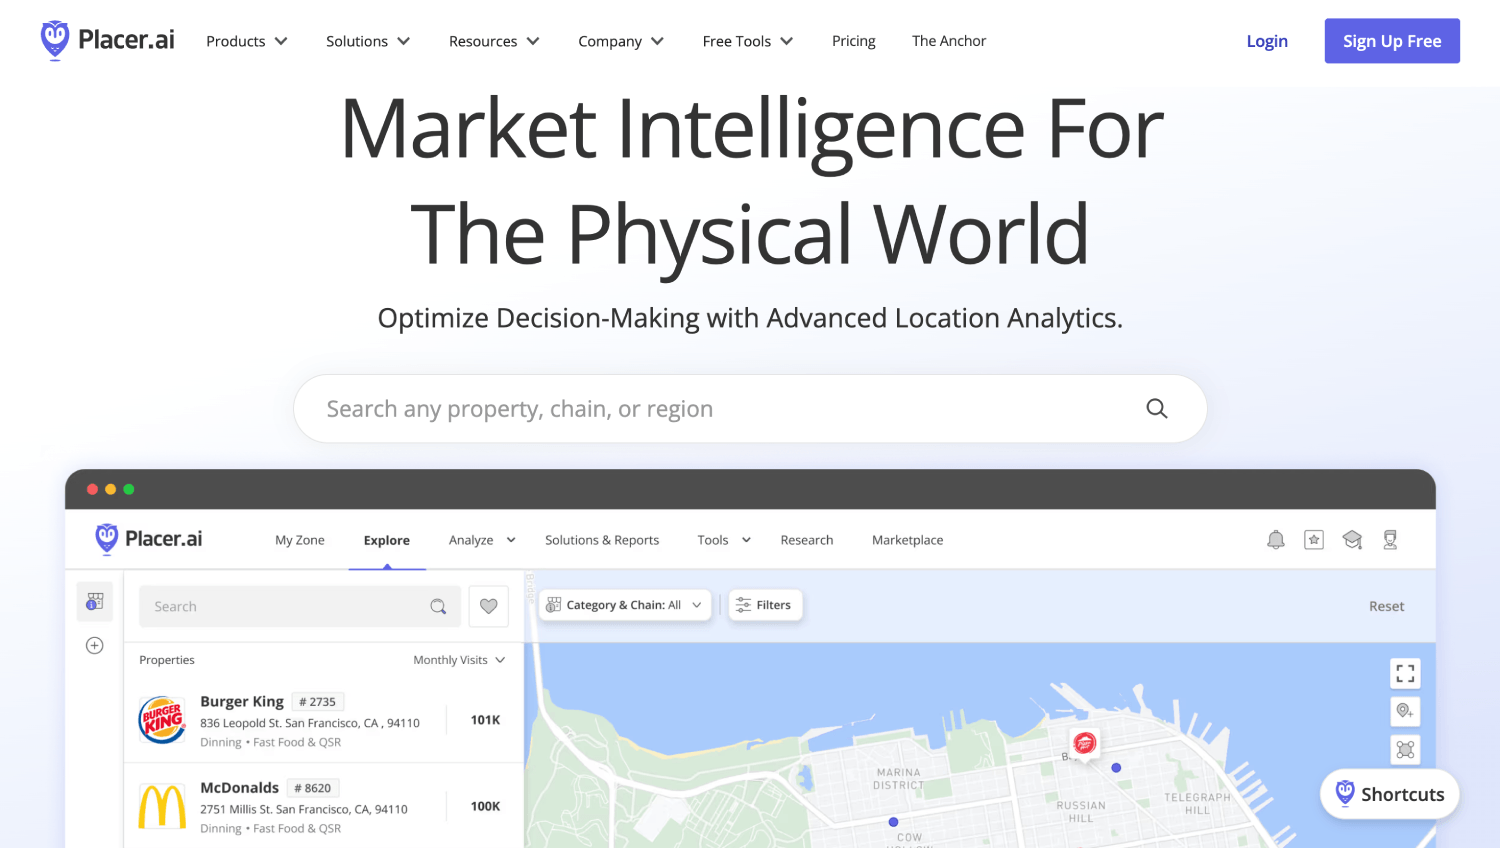1500x848 pixels.
Task: Open the Research tab
Action: [x=807, y=540]
